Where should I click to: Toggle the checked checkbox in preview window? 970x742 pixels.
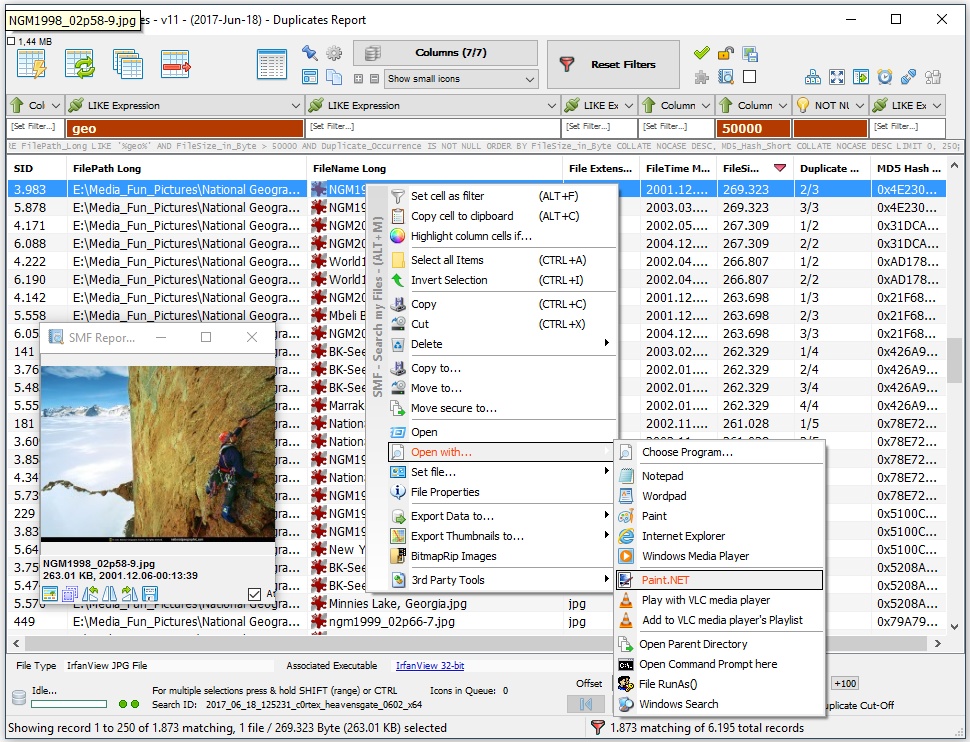254,594
